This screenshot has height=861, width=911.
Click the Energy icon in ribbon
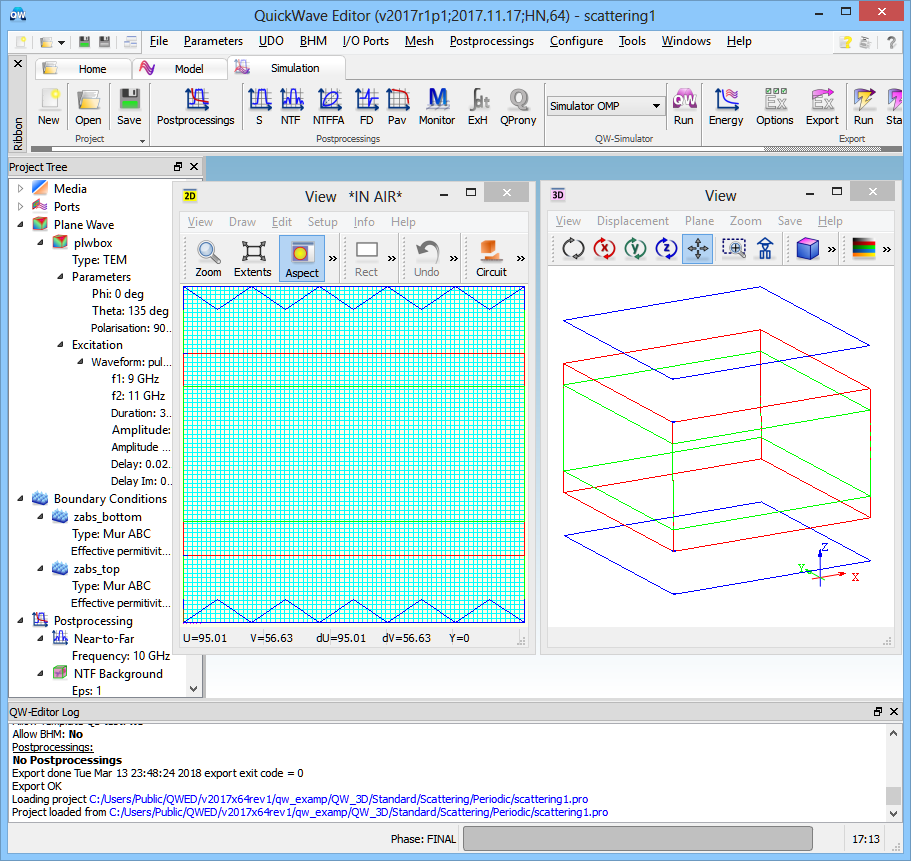pyautogui.click(x=726, y=106)
